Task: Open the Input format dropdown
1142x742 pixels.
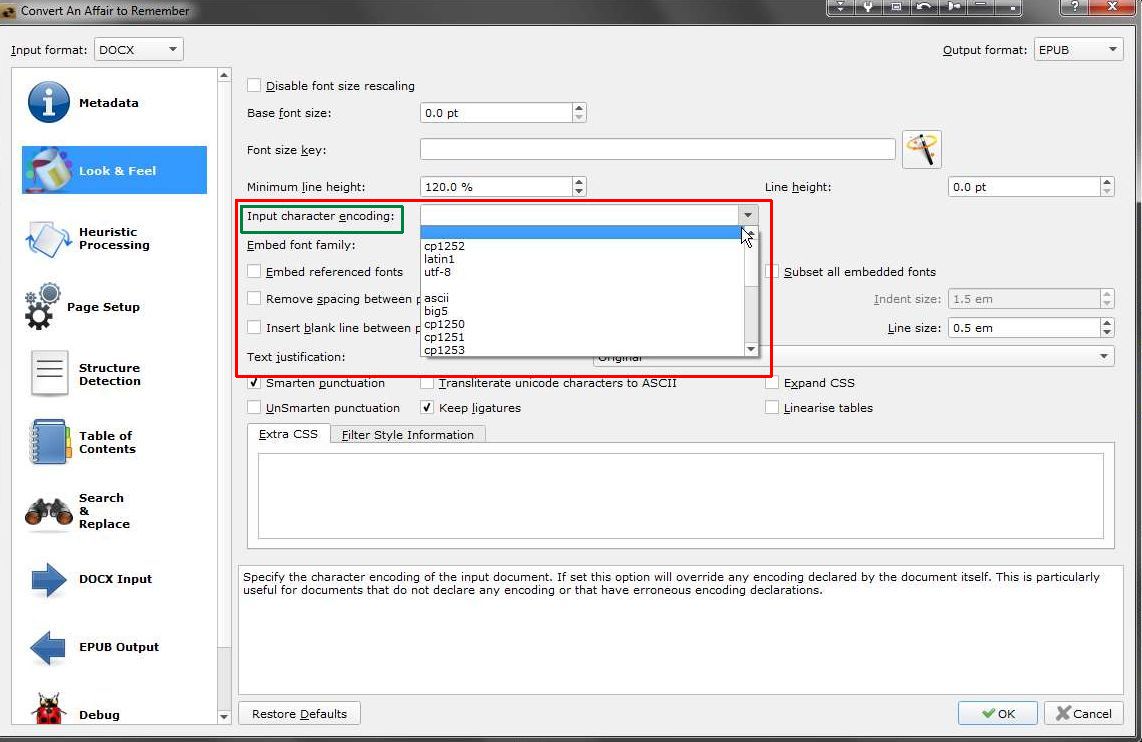Action: tap(138, 50)
